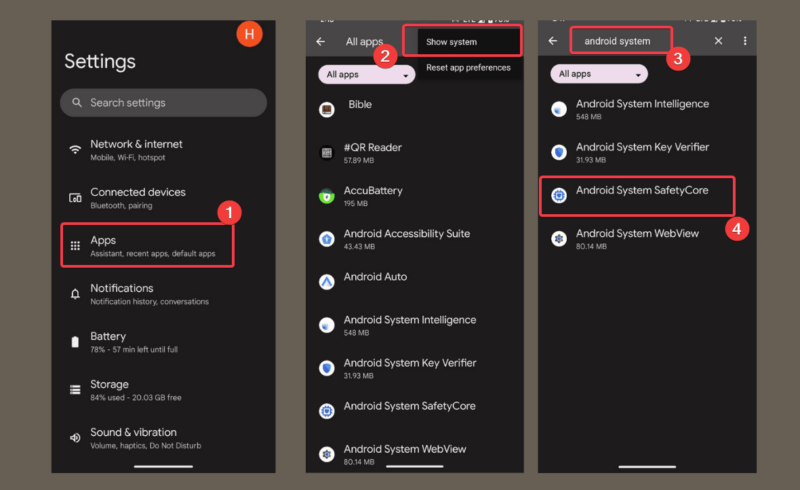Open Notifications settings

pyautogui.click(x=163, y=294)
